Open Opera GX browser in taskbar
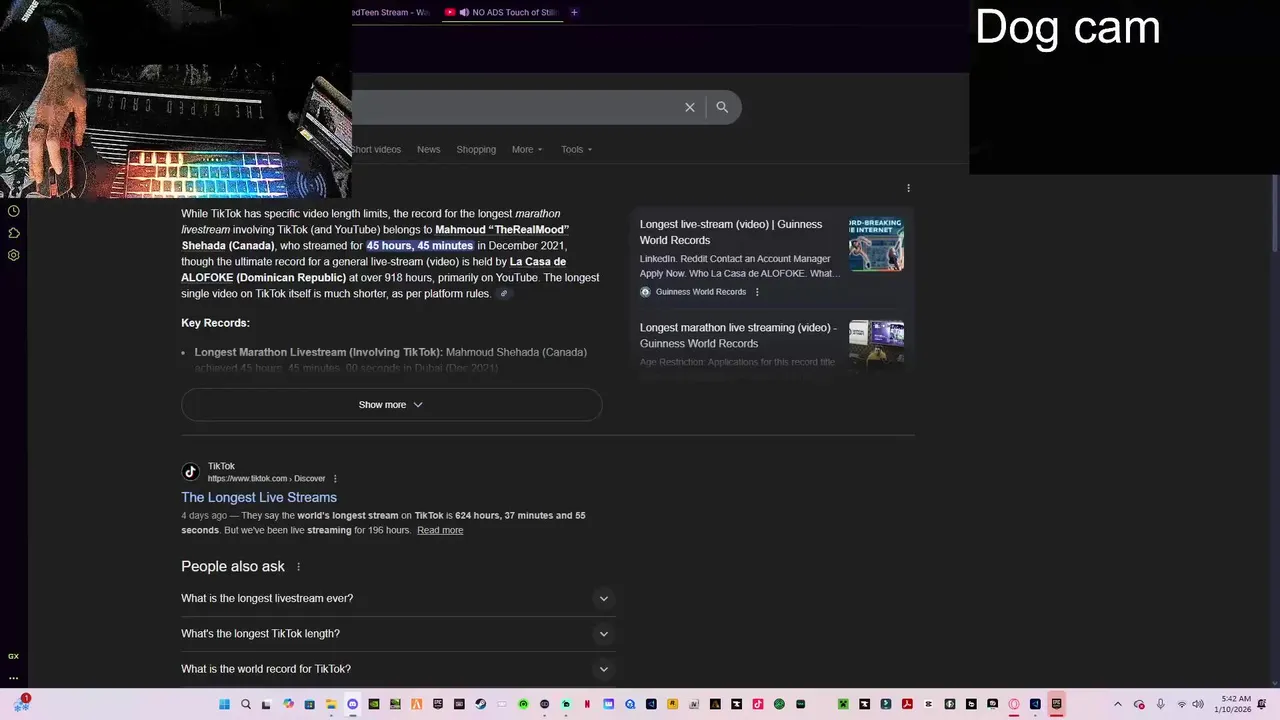 [1014, 704]
